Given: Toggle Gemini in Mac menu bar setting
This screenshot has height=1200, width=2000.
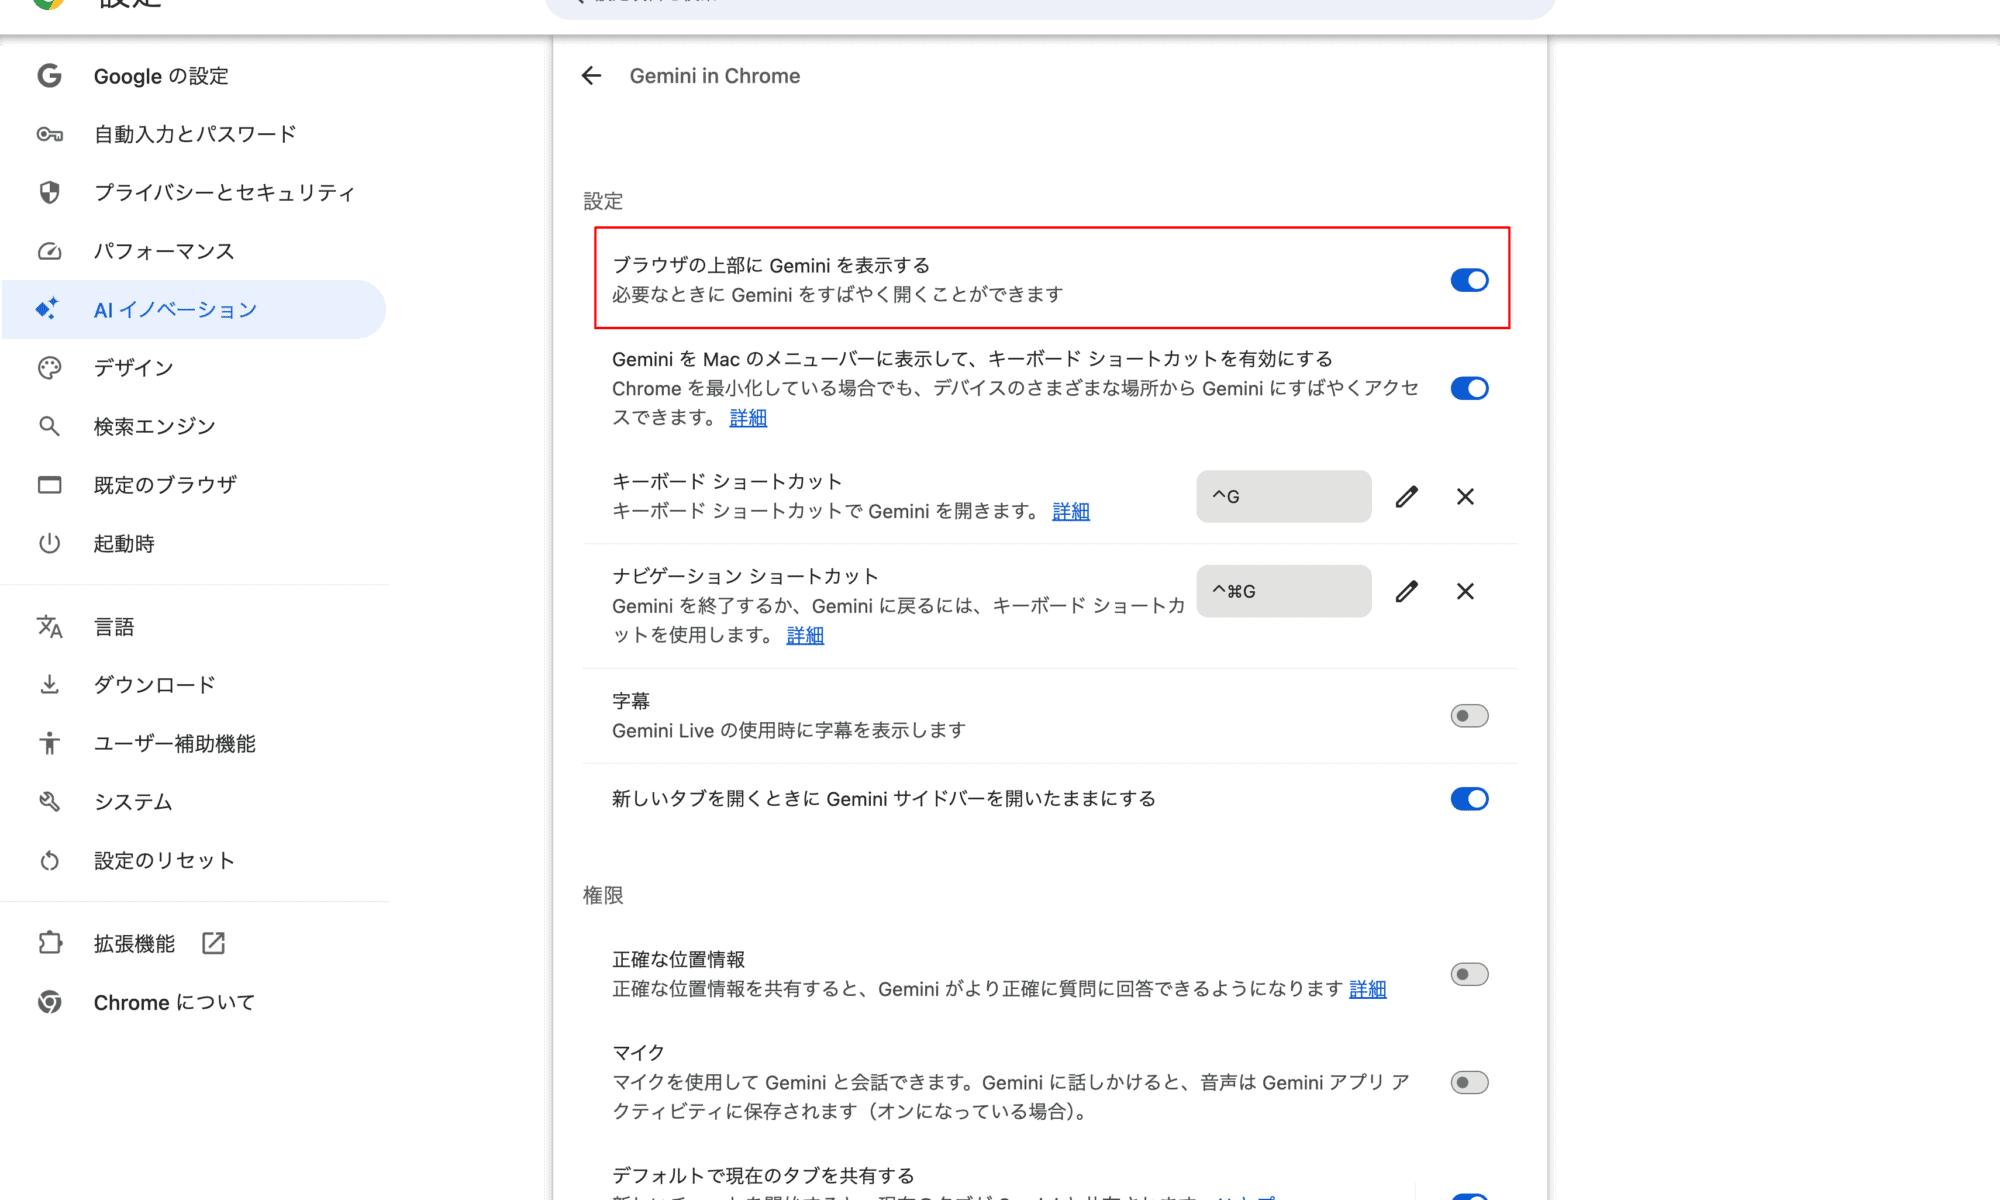Looking at the screenshot, I should pyautogui.click(x=1469, y=388).
